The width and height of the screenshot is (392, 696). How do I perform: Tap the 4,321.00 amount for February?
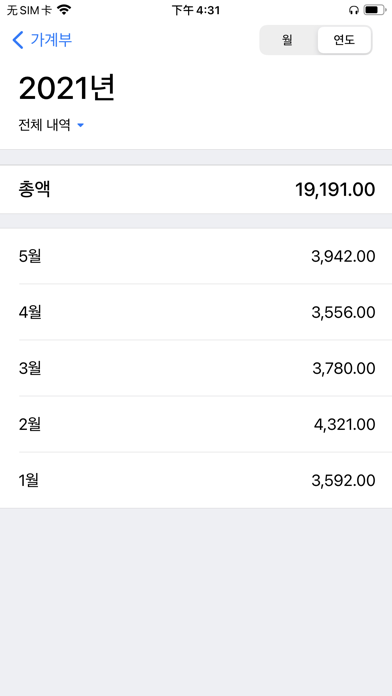point(344,425)
